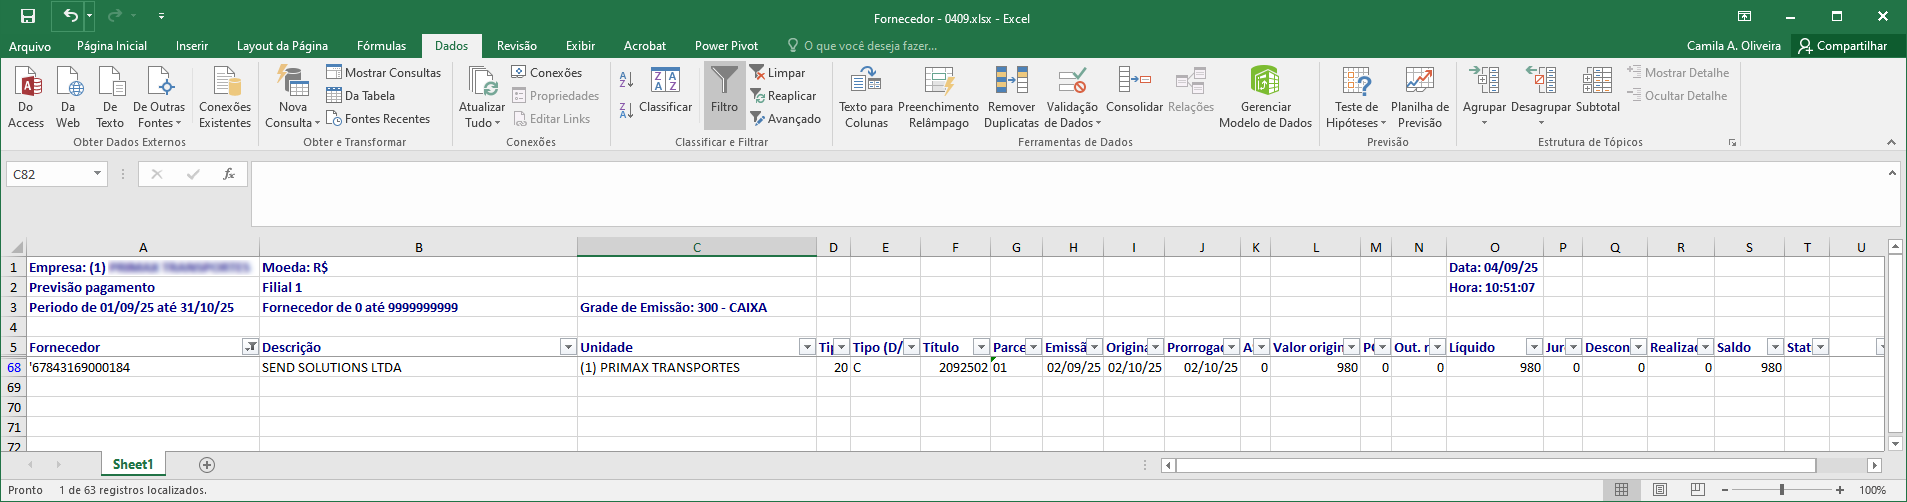Expand the Descrição column filter dropdown
The image size is (1907, 502).
[567, 347]
